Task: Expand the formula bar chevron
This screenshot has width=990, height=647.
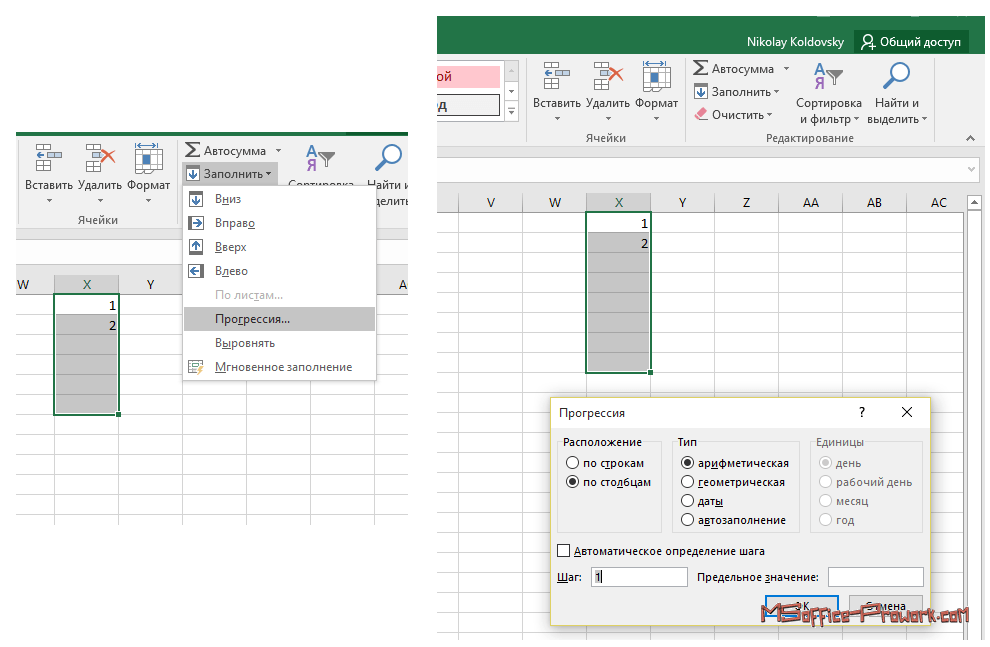Action: [x=972, y=169]
